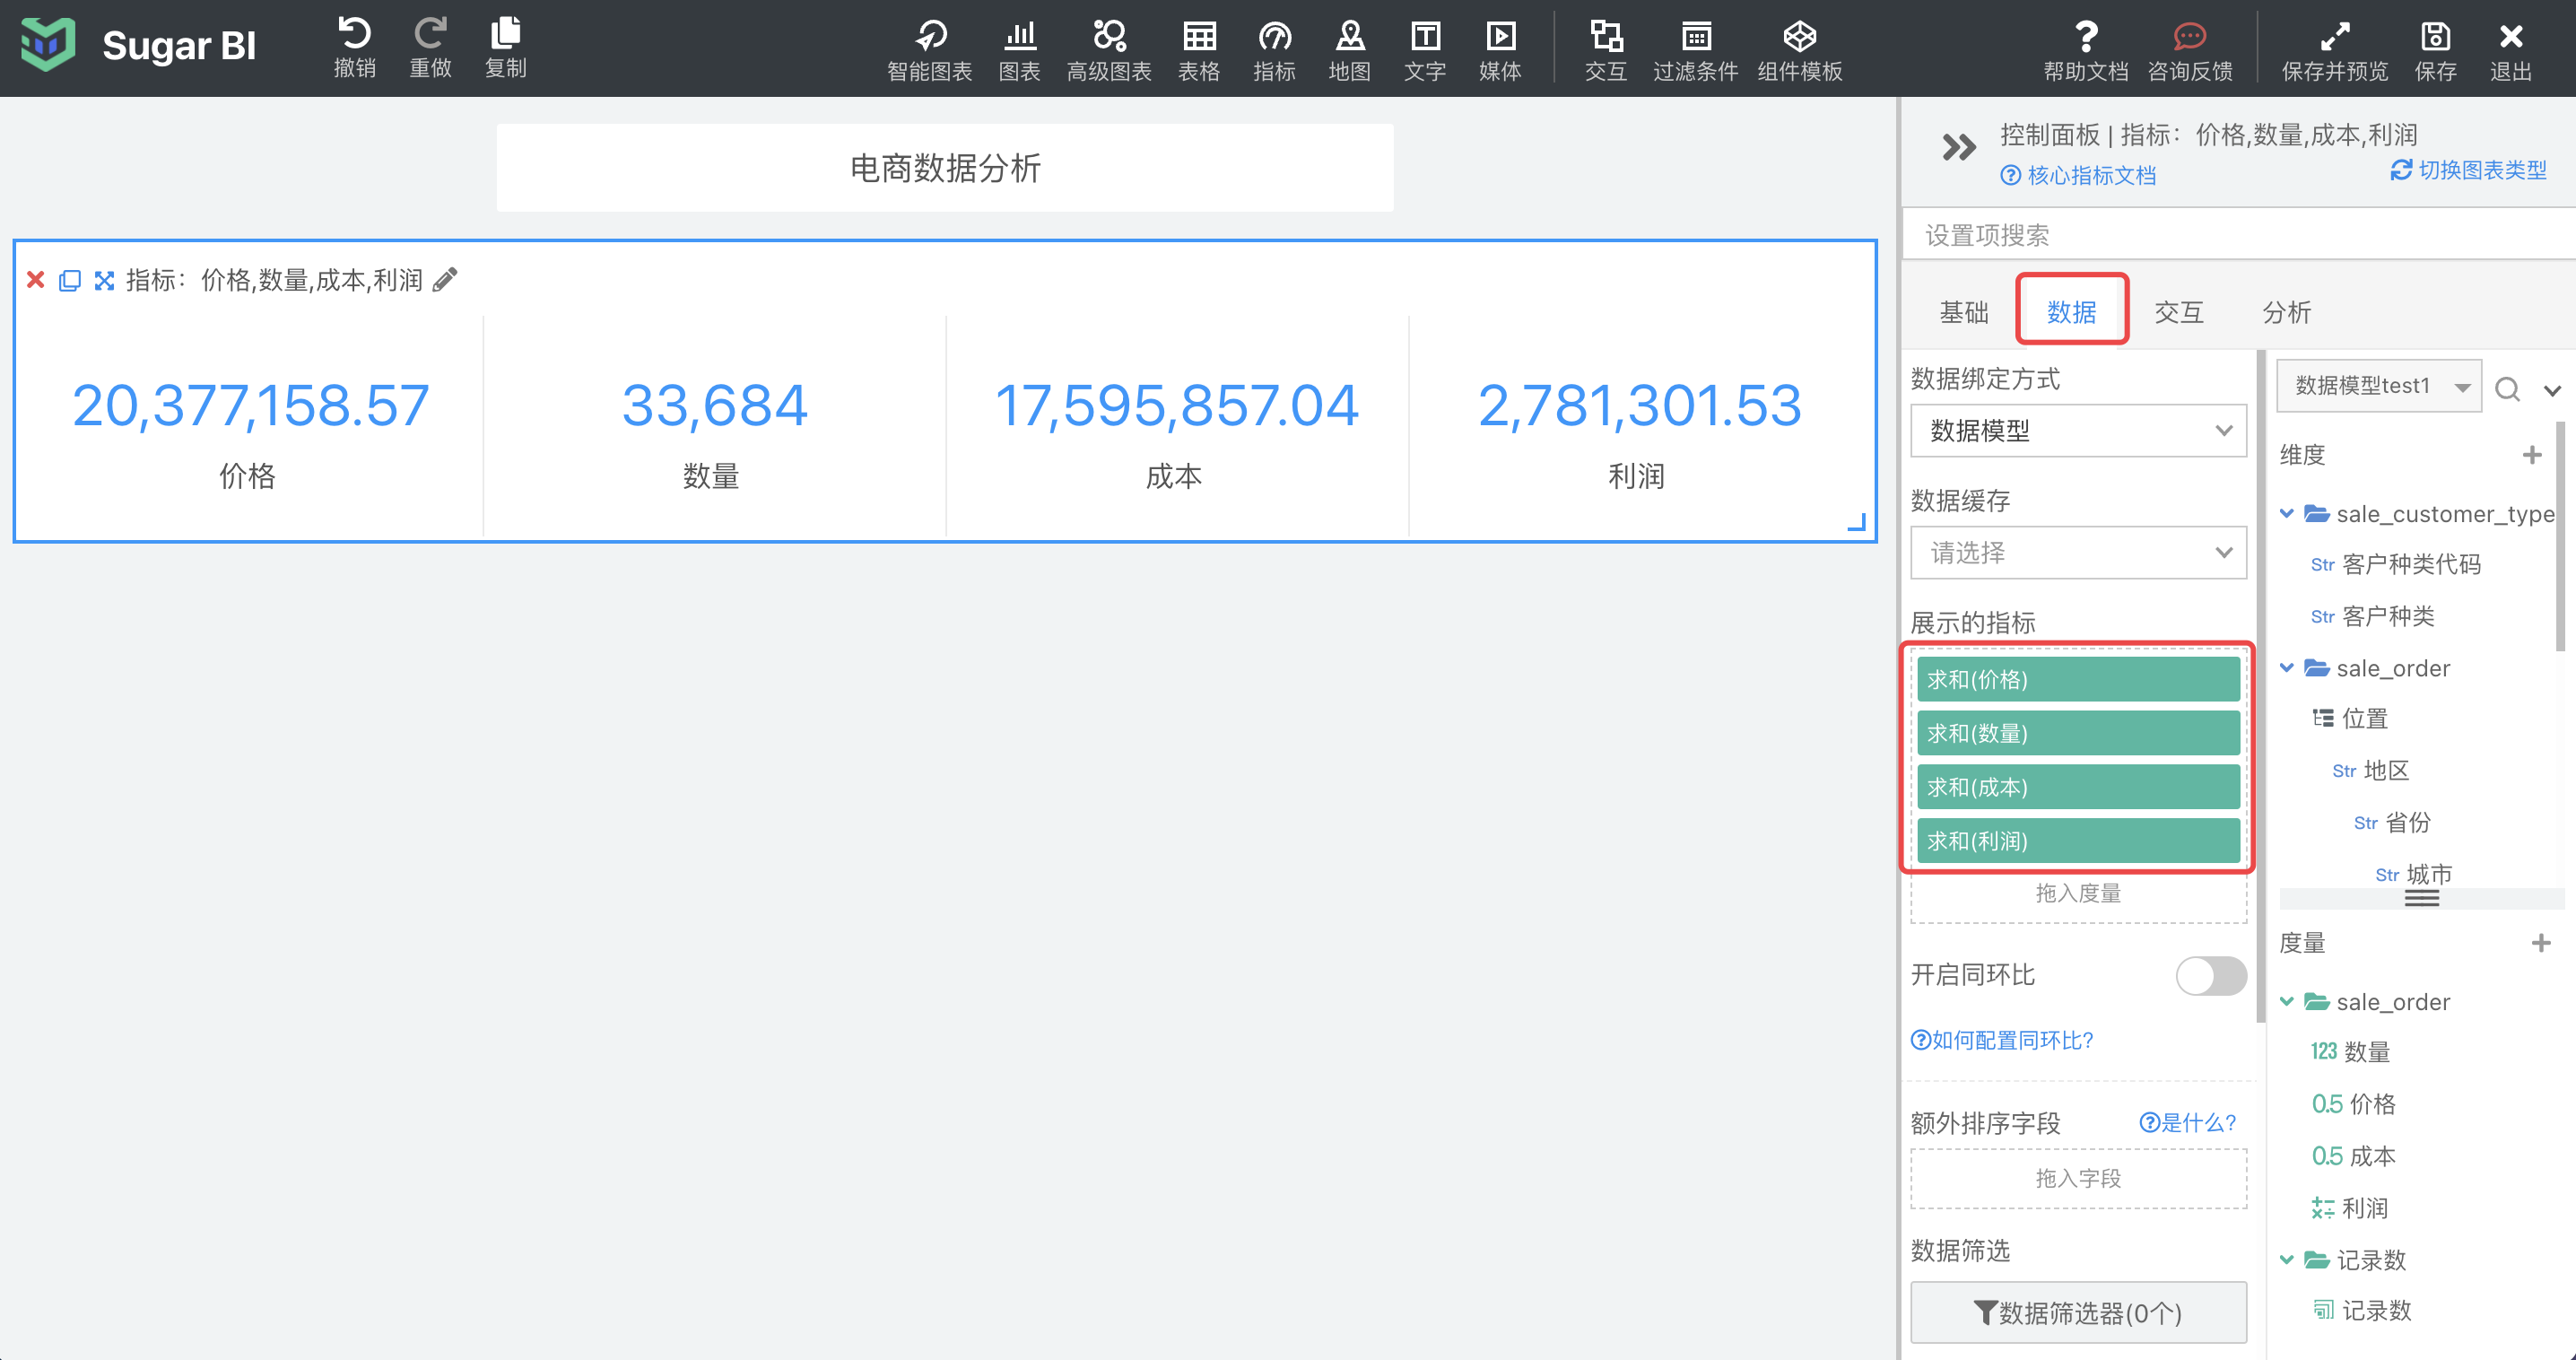Viewport: 2576px width, 1360px height.
Task: Select the 价格 measure field
Action: (2354, 1104)
